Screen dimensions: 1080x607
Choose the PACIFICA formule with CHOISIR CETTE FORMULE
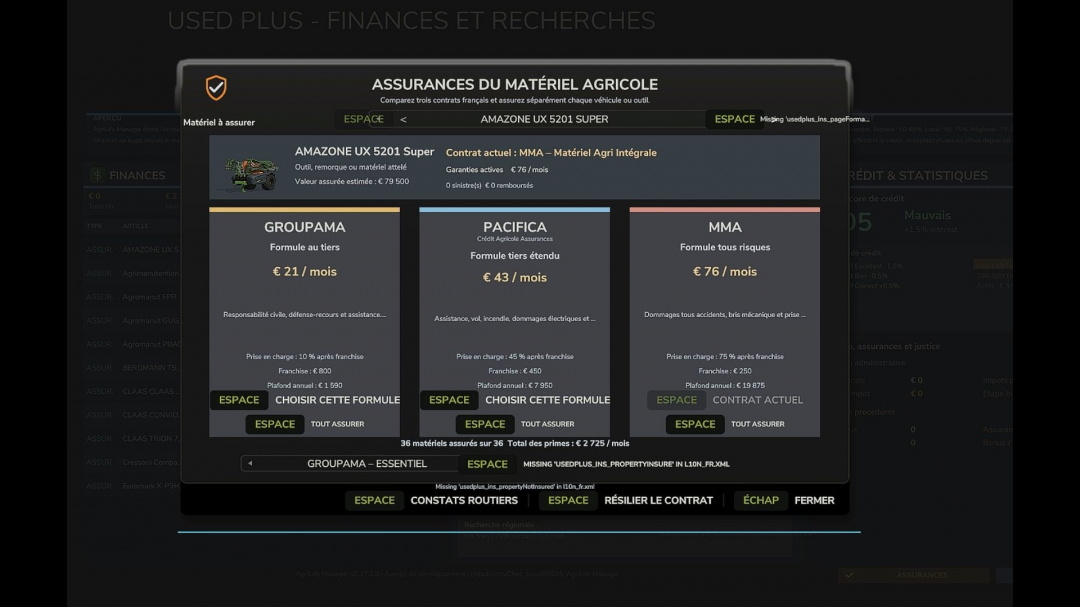[x=515, y=400]
